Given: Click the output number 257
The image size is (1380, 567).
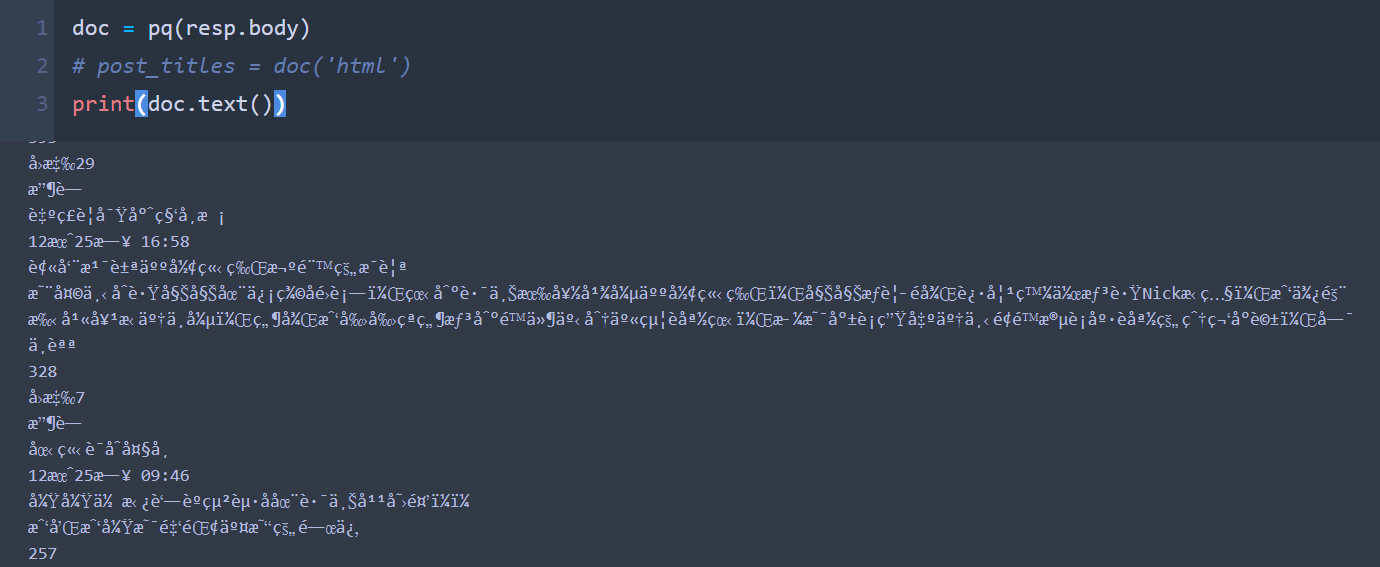Looking at the screenshot, I should 43,553.
